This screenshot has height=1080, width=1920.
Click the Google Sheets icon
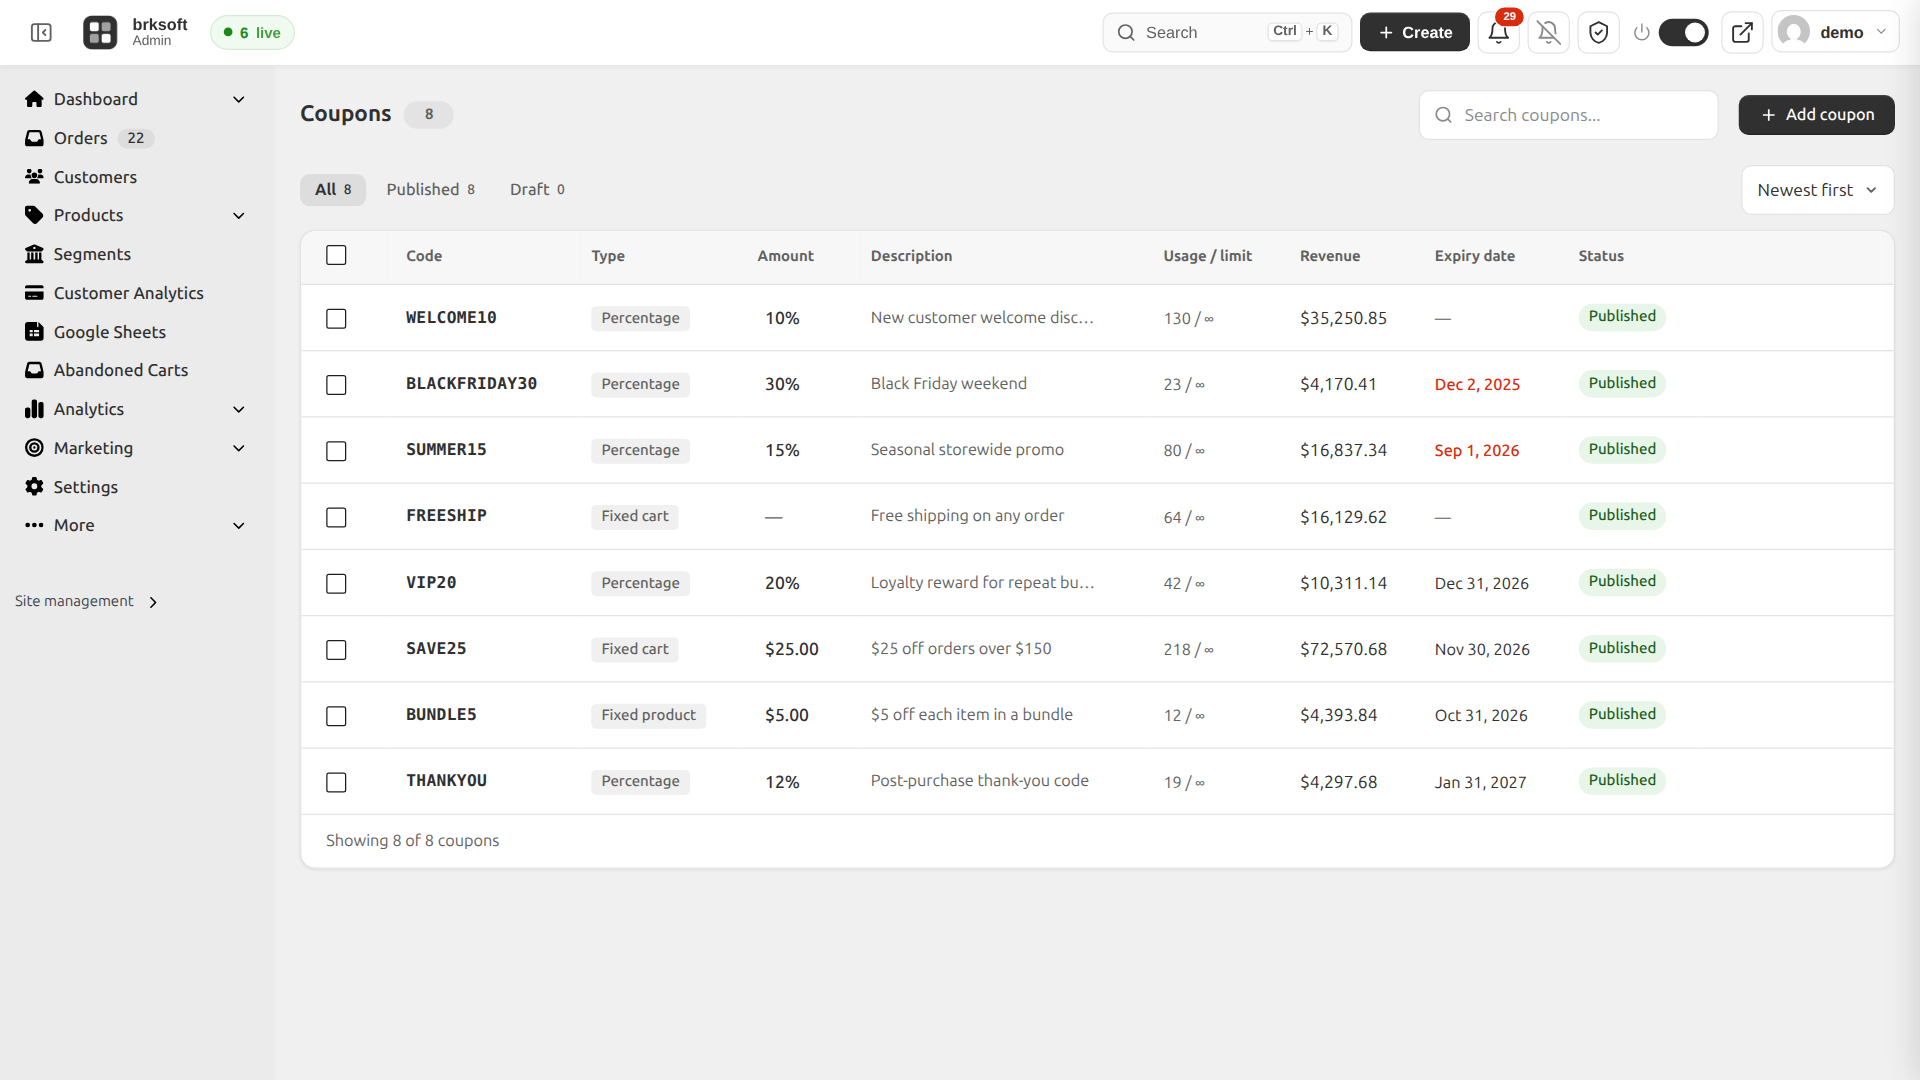click(34, 332)
